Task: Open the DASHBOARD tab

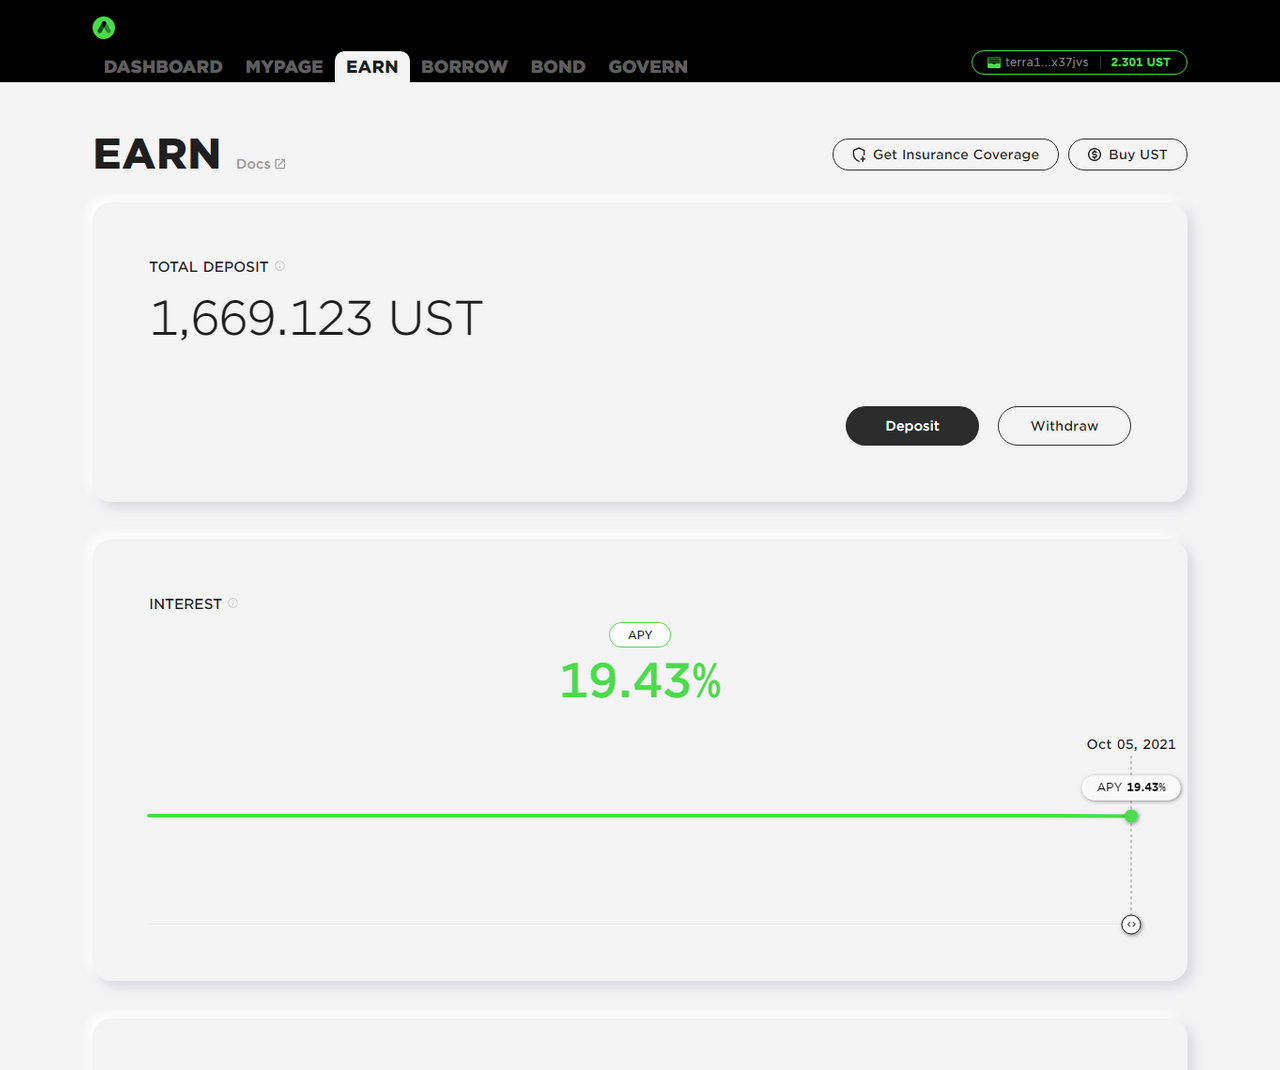Action: click(x=163, y=67)
